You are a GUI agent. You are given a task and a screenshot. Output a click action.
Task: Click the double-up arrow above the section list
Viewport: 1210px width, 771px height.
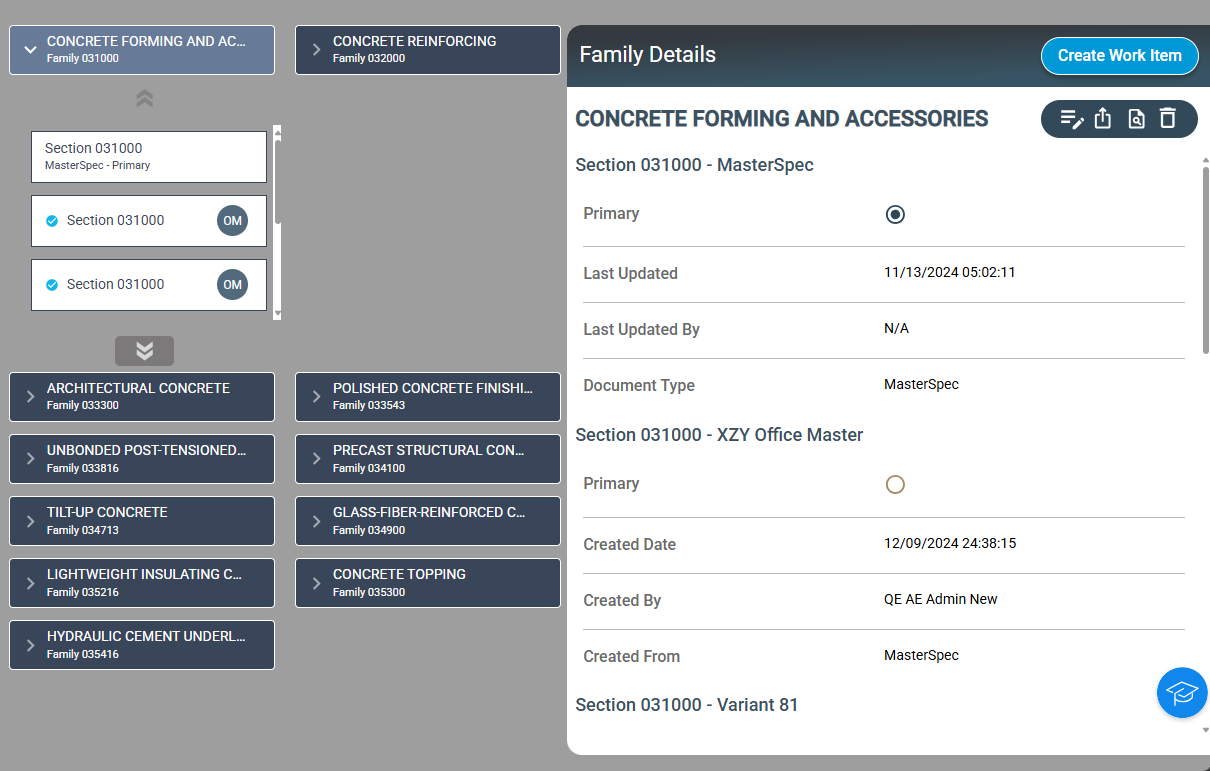pyautogui.click(x=144, y=98)
